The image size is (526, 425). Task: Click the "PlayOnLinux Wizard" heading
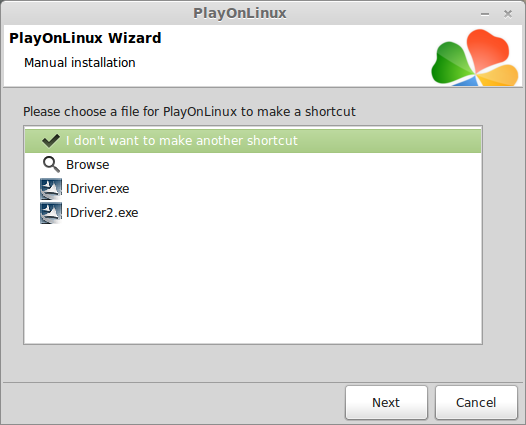coord(85,38)
